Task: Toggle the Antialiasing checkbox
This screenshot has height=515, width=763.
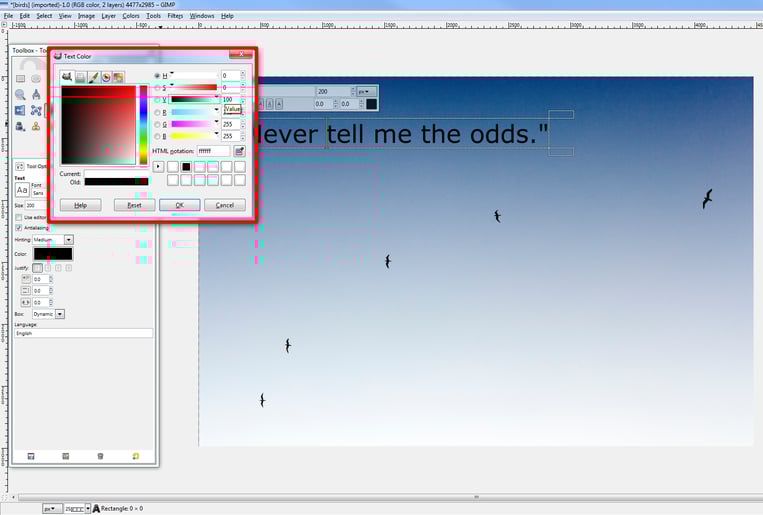Action: (x=19, y=228)
